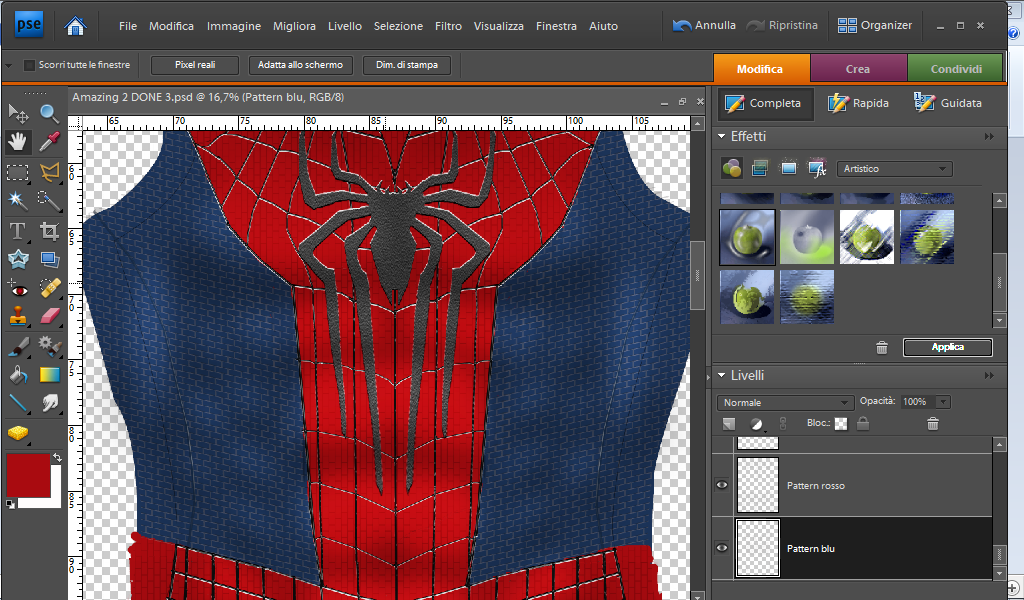This screenshot has height=600, width=1024.
Task: Open the Filtro menu
Action: 448,26
